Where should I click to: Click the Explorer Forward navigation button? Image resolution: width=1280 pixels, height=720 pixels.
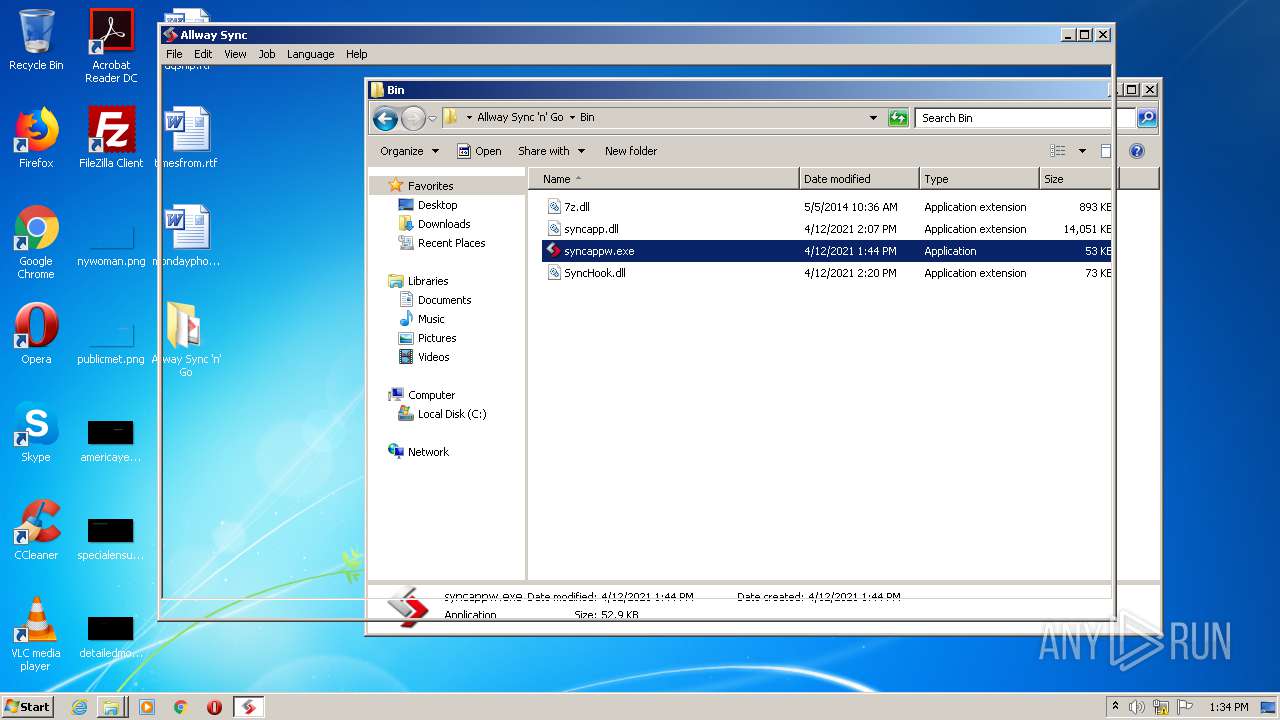click(x=413, y=118)
